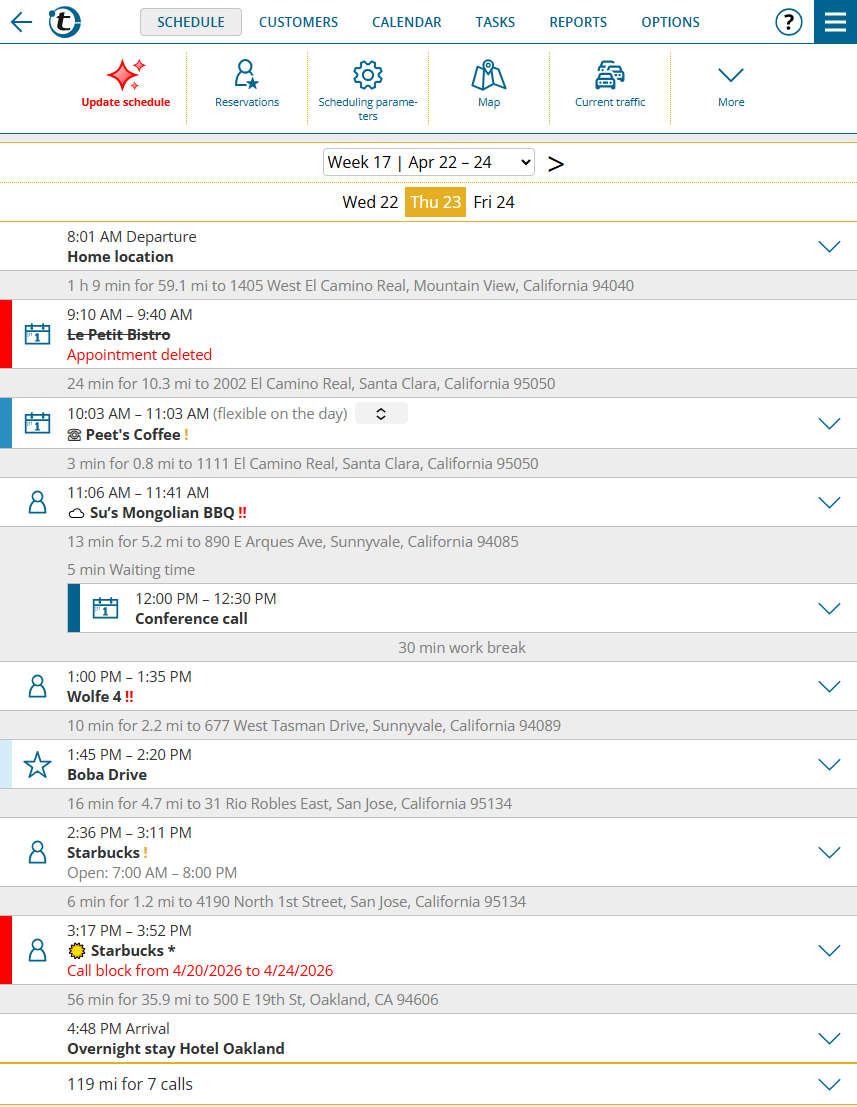Go to next week arrow
Viewport: 857px width, 1107px height.
coord(556,163)
